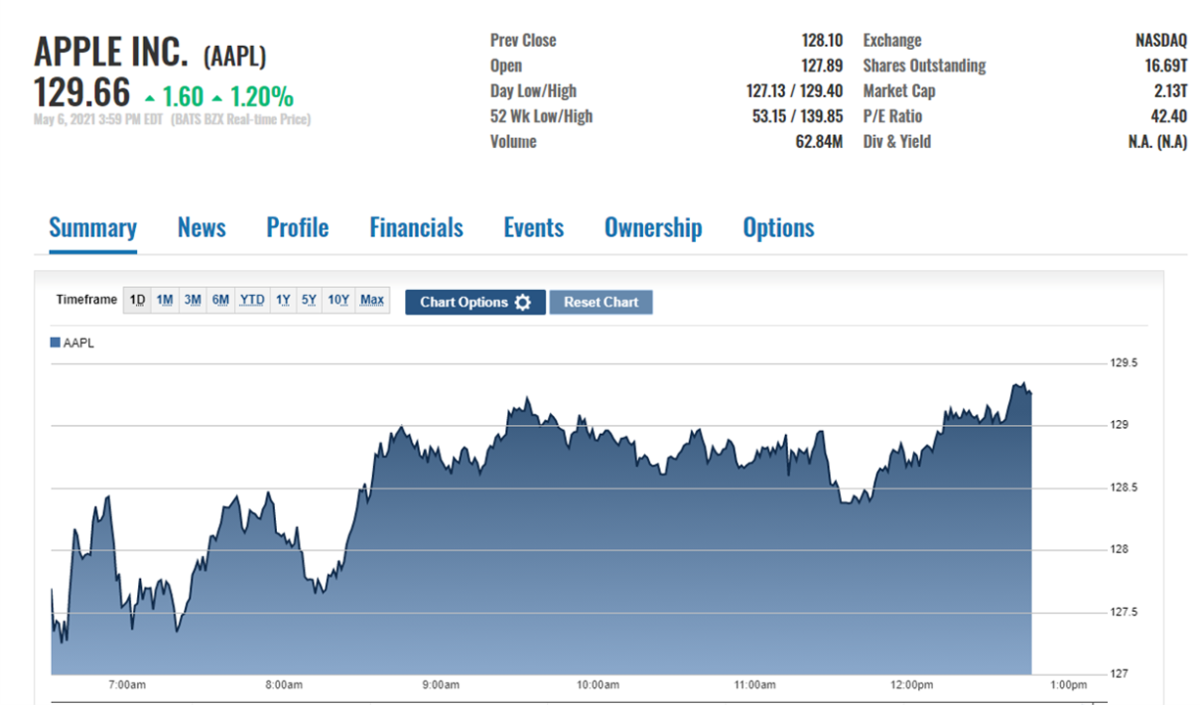Viewport: 1200px width, 705px height.
Task: Click the 128.10 previous close value
Action: pyautogui.click(x=822, y=40)
